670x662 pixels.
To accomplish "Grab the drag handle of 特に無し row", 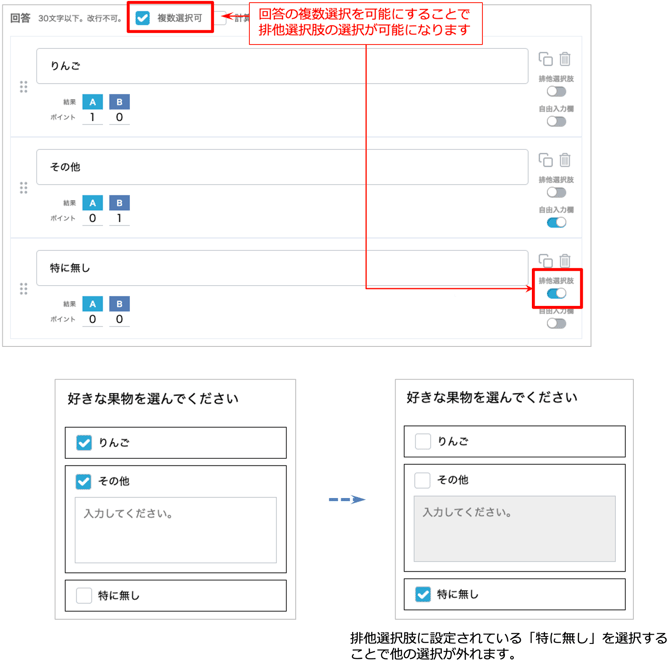I will coord(24,289).
